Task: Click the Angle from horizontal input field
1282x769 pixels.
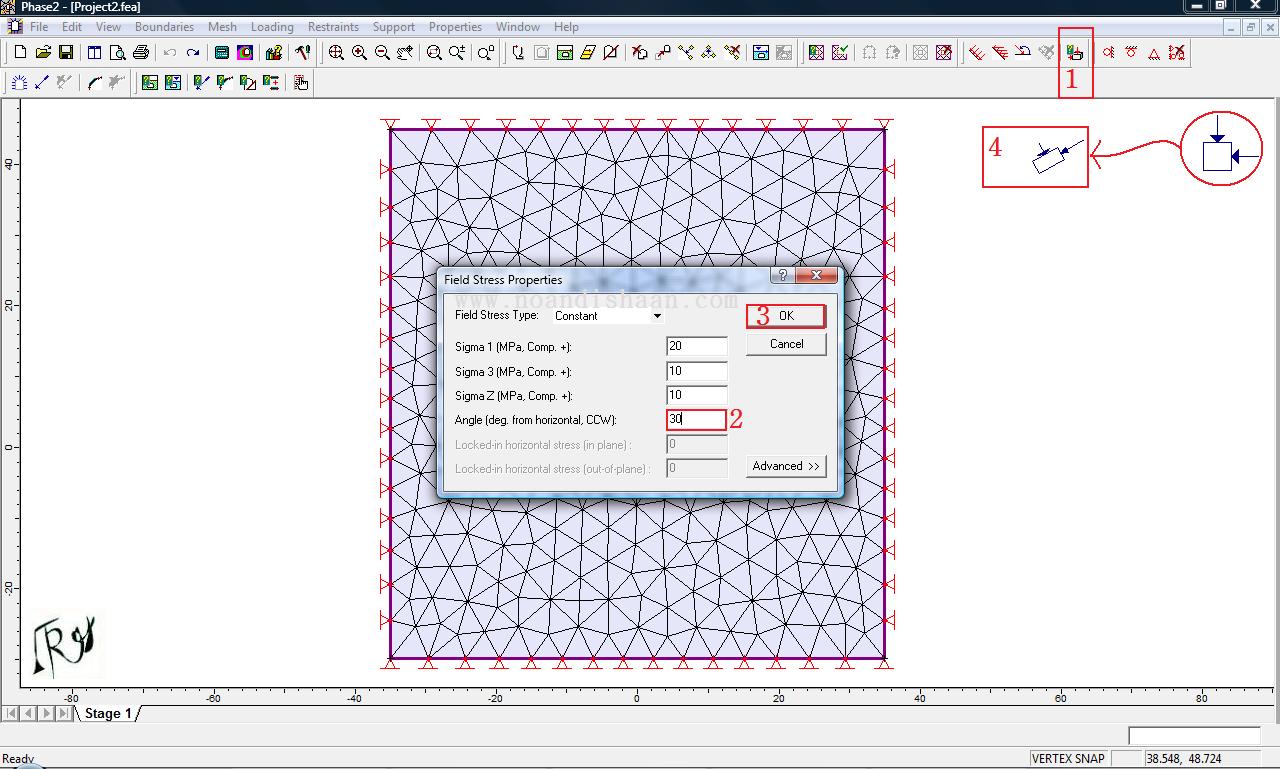Action: (x=697, y=420)
